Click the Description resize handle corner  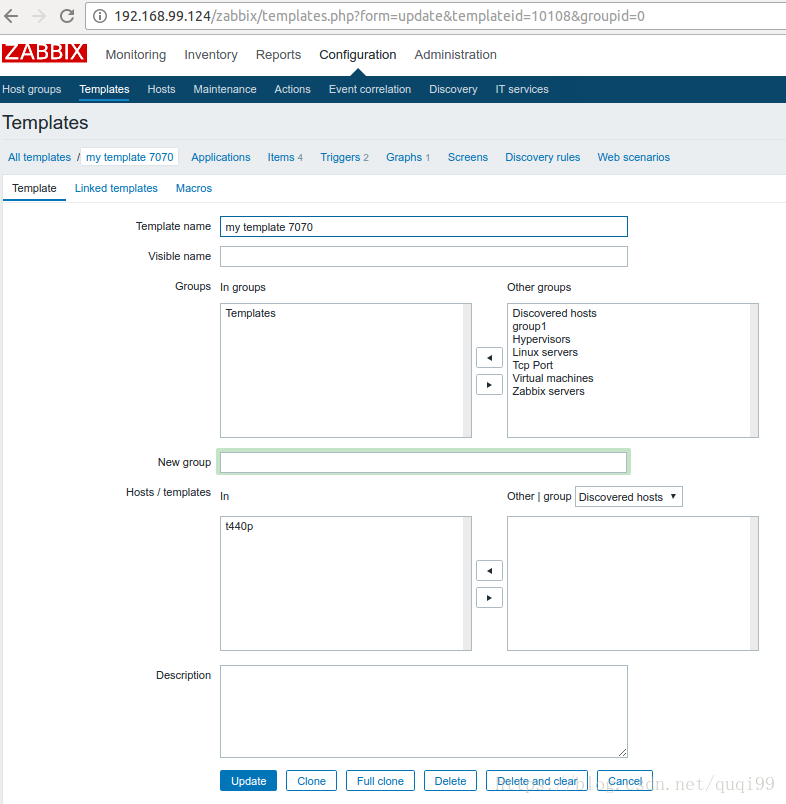[x=622, y=752]
